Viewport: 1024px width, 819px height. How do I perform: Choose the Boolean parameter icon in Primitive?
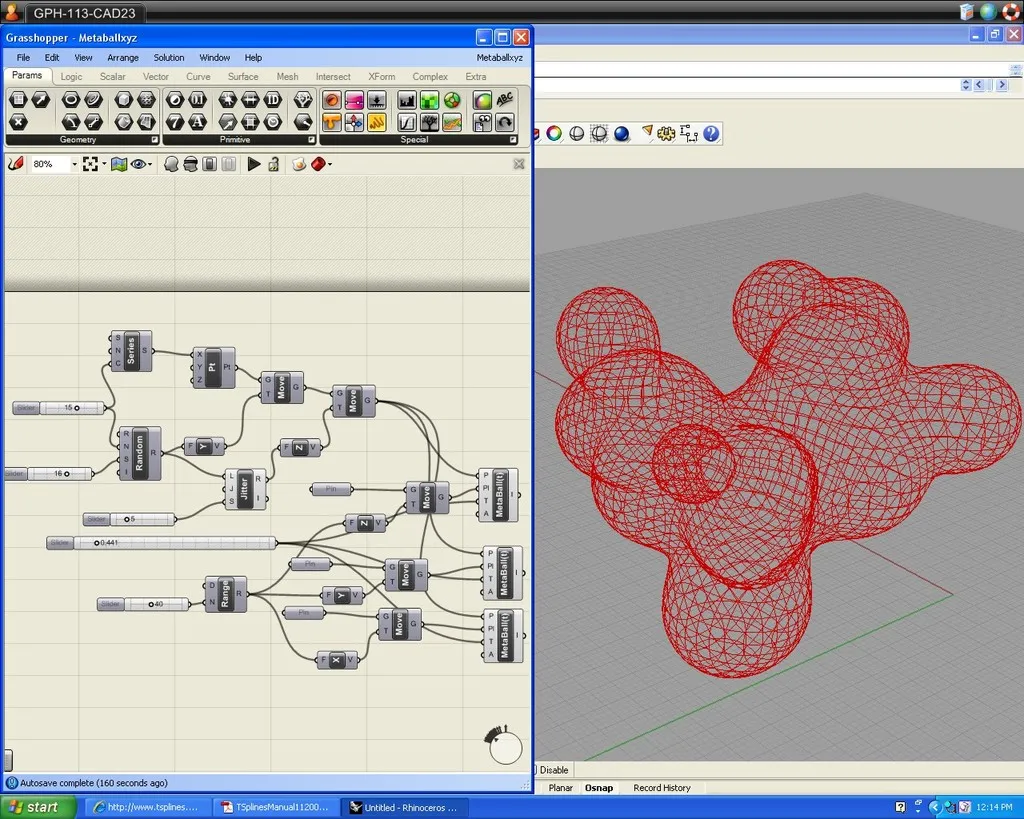tap(175, 99)
